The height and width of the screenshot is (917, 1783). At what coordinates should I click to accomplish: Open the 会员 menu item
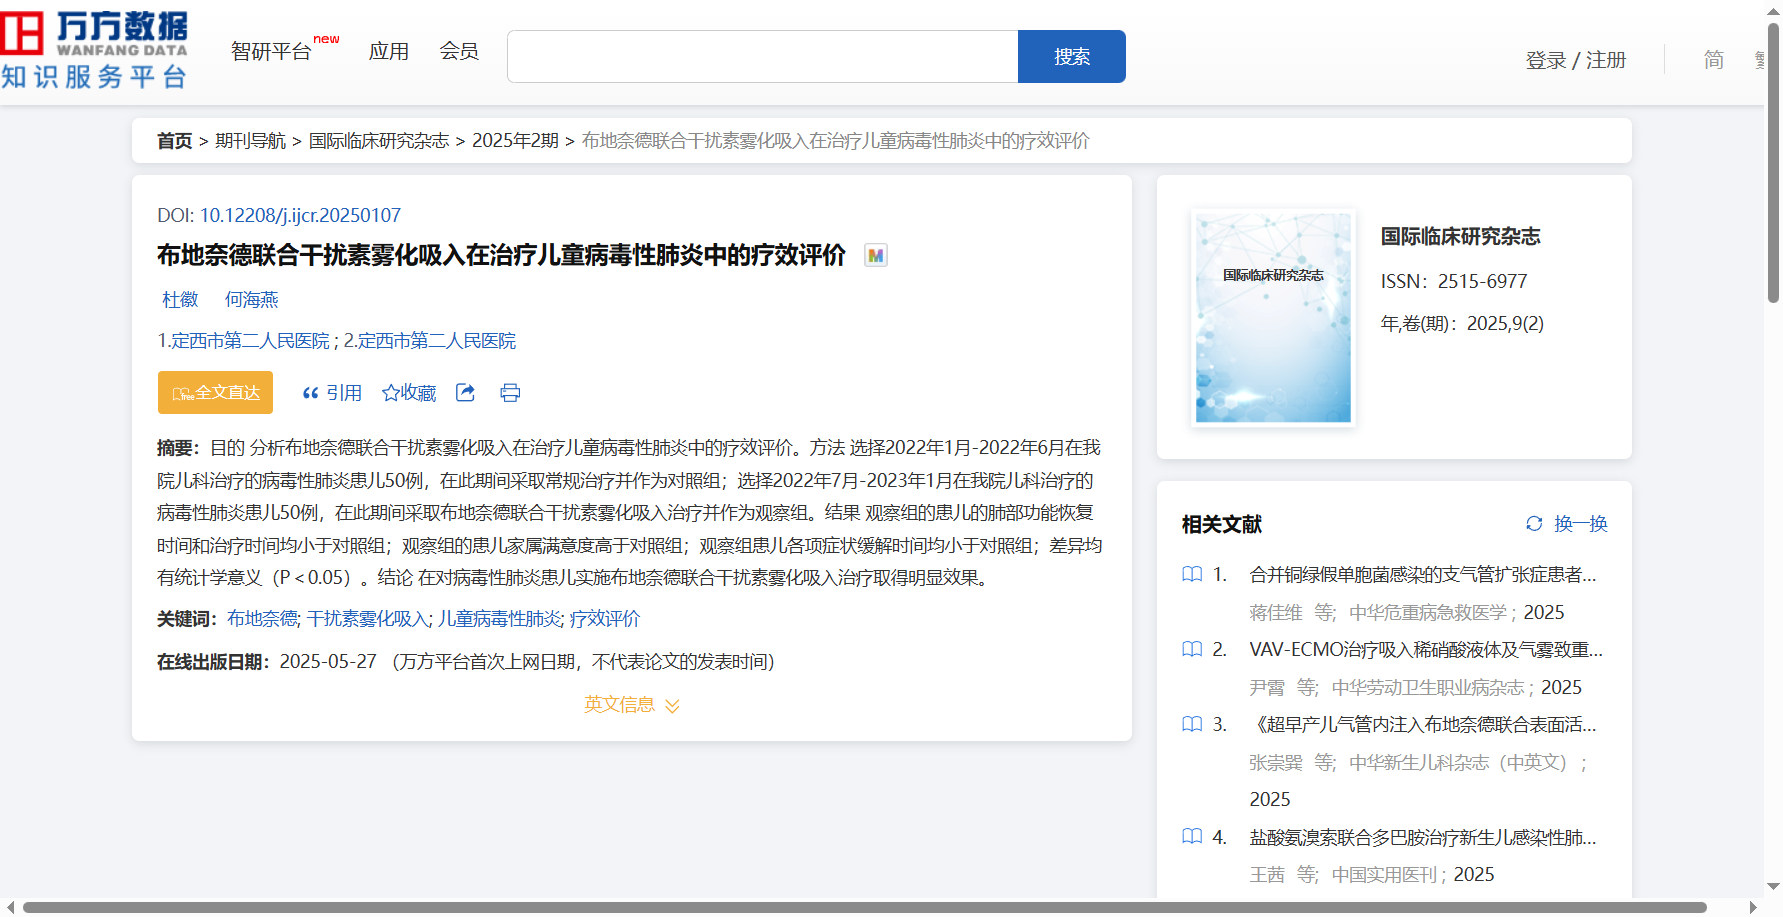click(x=459, y=52)
